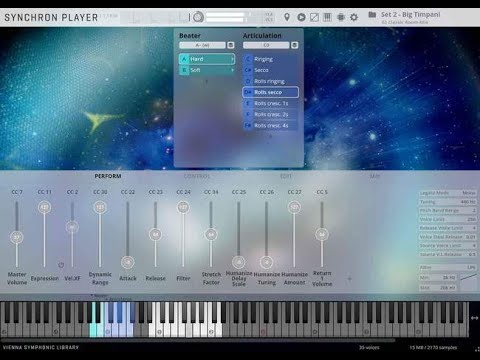Select the Rolls cresc. 1s articulation
The width and height of the screenshot is (480, 360).
tap(270, 103)
